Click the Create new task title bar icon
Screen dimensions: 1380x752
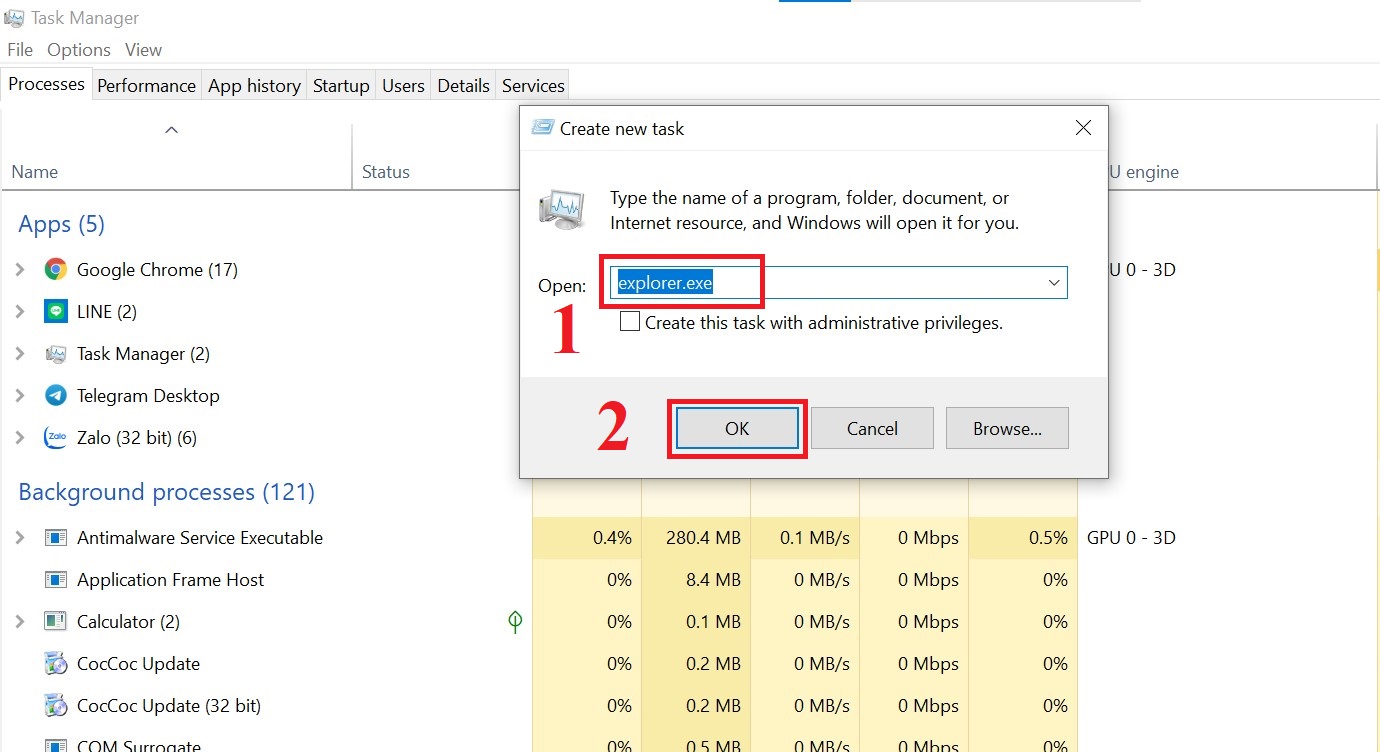(542, 128)
